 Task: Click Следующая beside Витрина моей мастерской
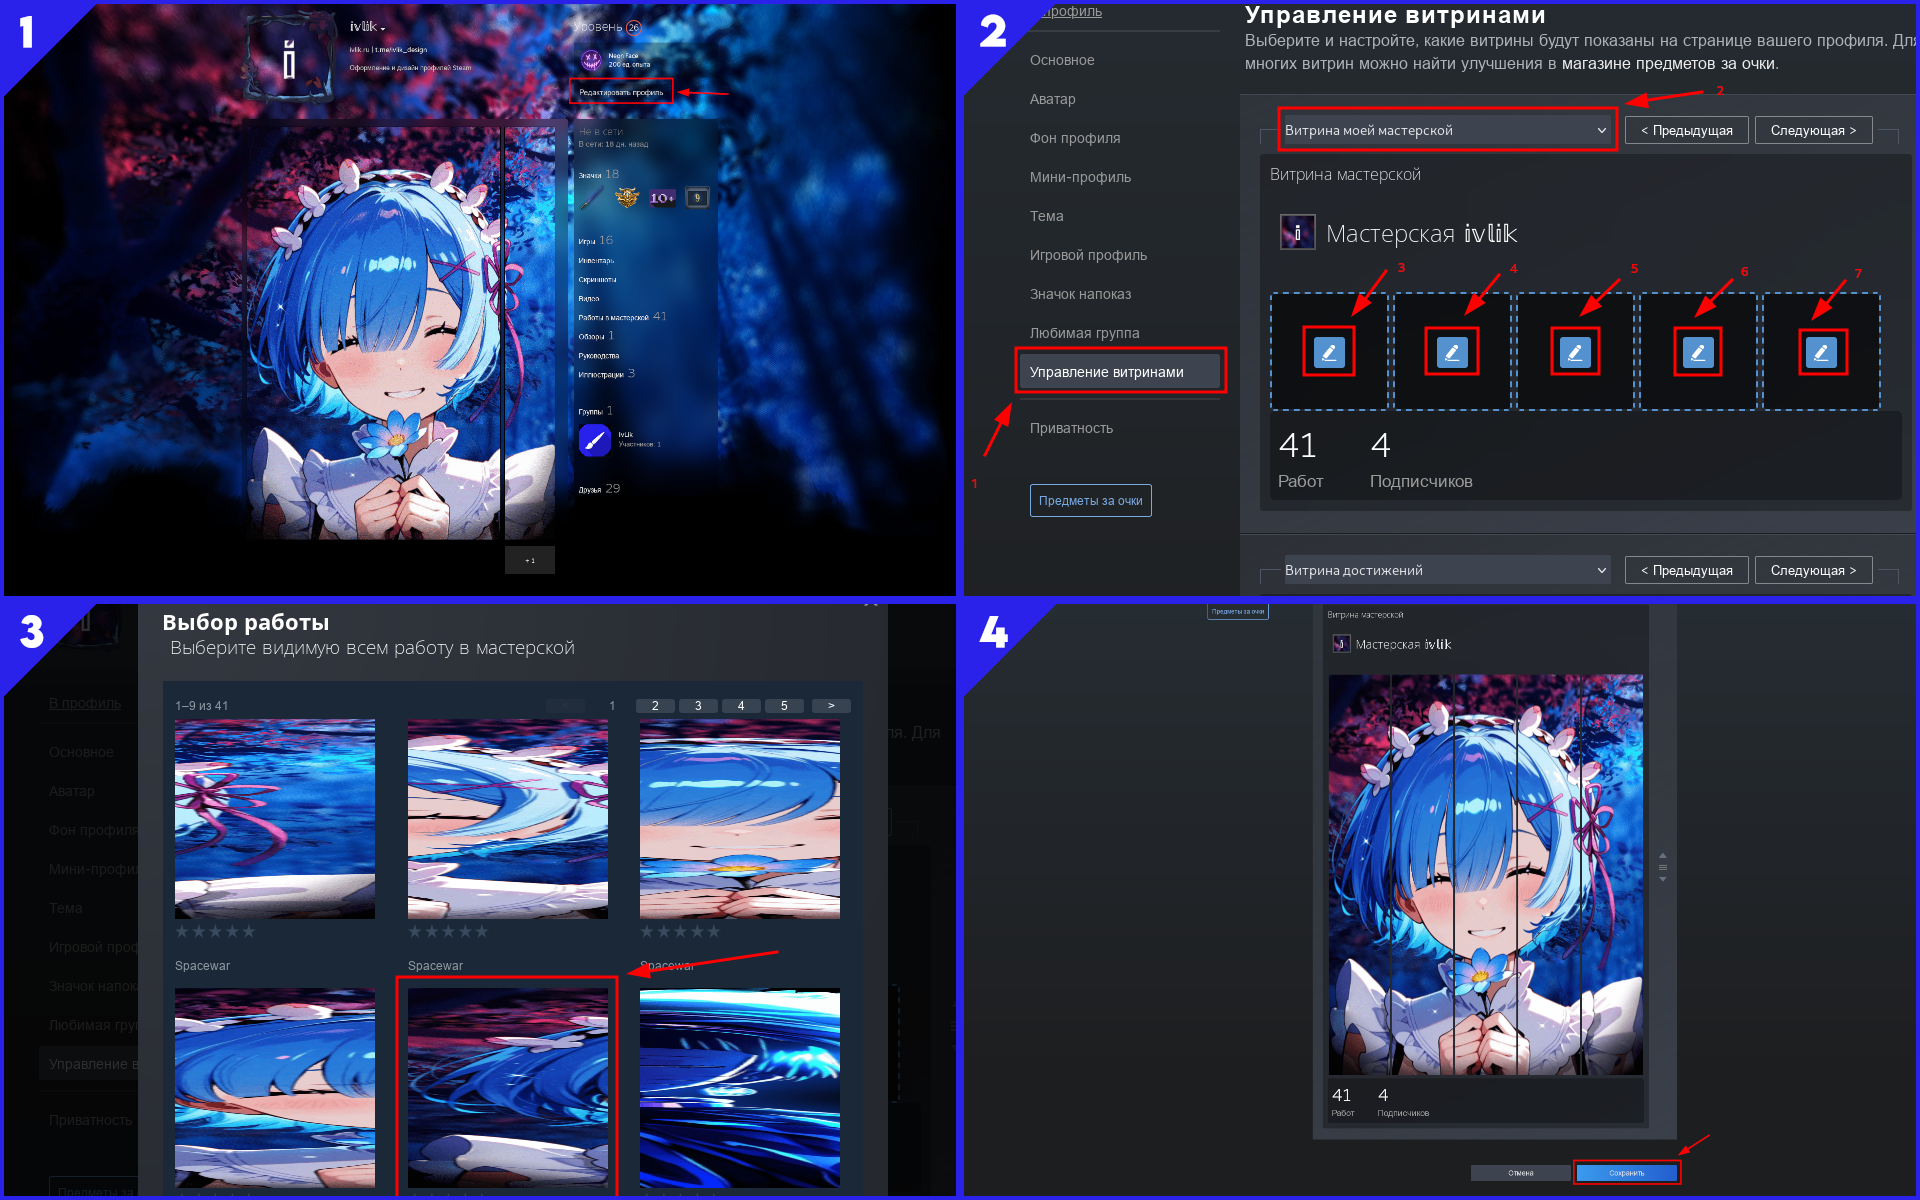[1813, 130]
